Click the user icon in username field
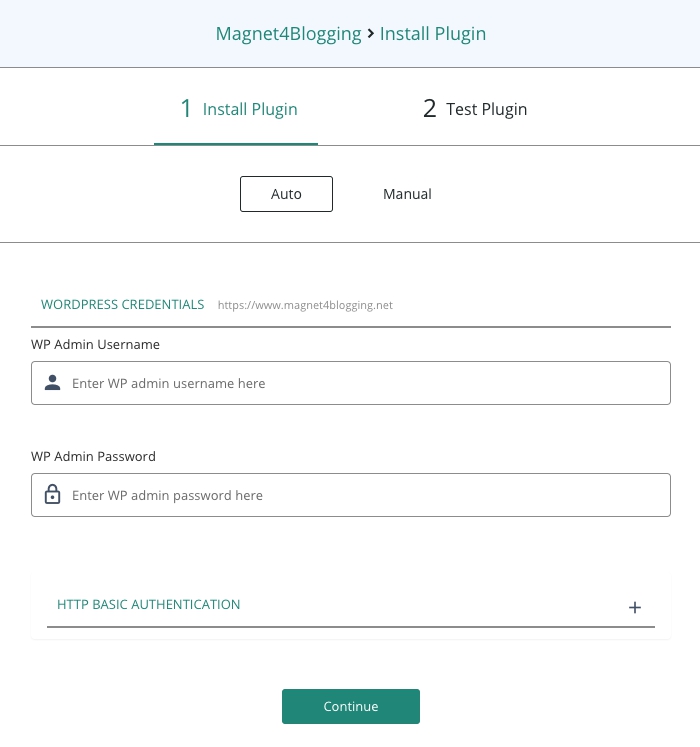 pos(53,383)
